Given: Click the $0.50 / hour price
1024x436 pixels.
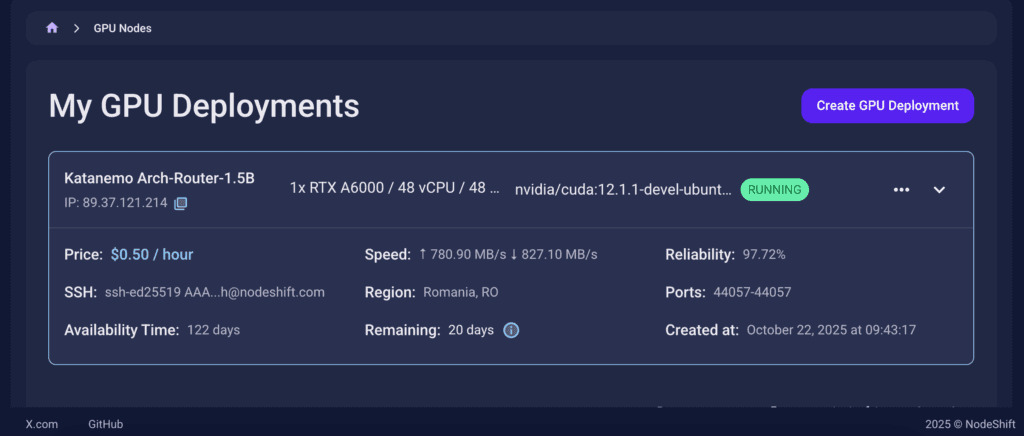Looking at the screenshot, I should pos(152,255).
